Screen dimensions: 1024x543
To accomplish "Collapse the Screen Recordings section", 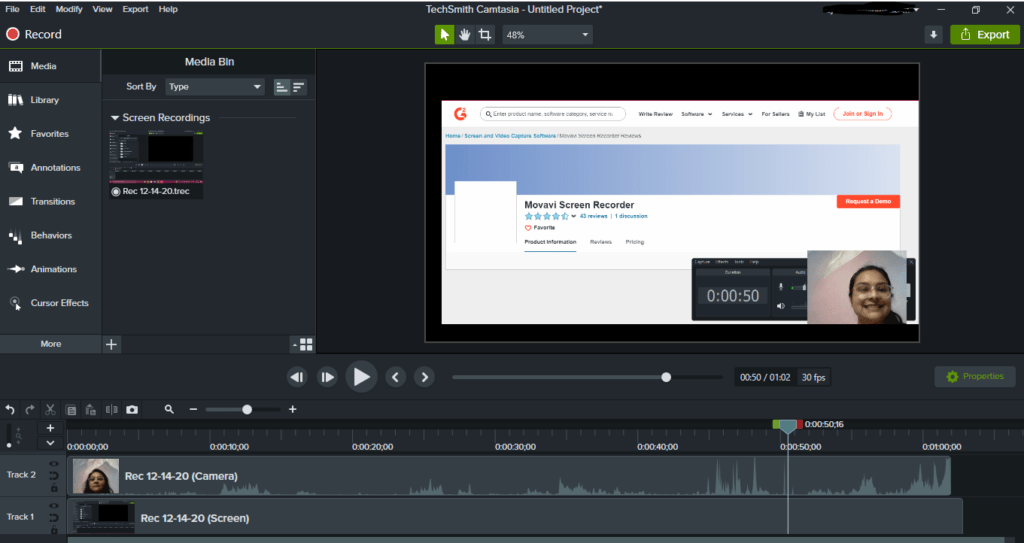I will [115, 118].
